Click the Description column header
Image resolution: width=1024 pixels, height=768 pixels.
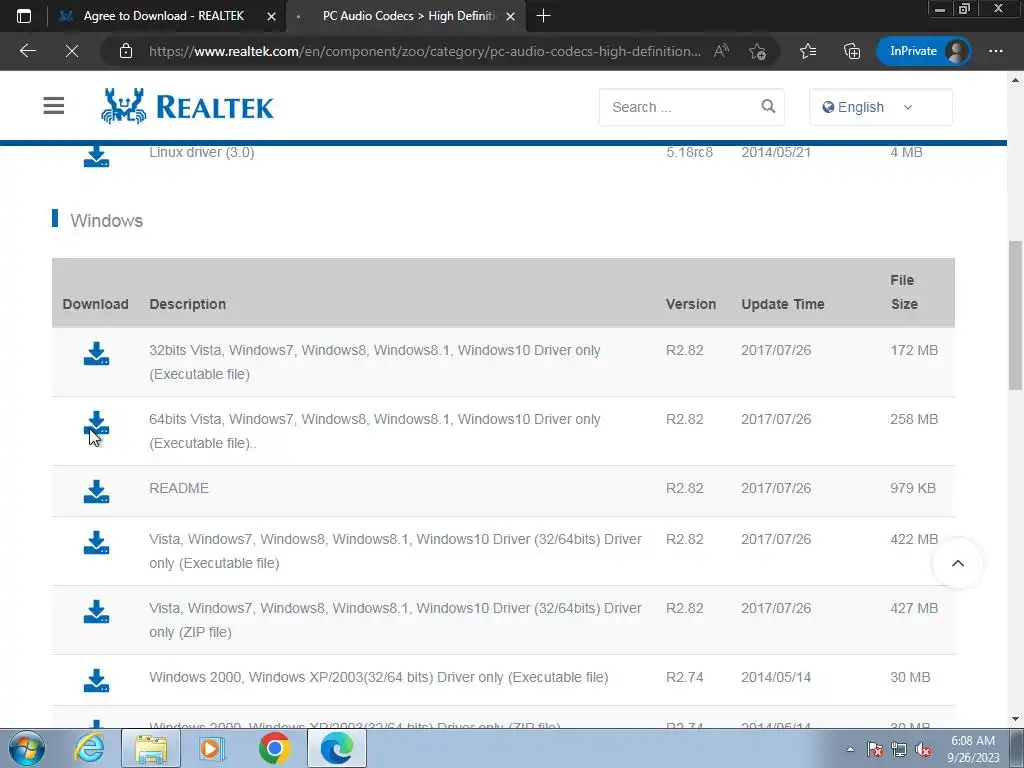coord(187,304)
